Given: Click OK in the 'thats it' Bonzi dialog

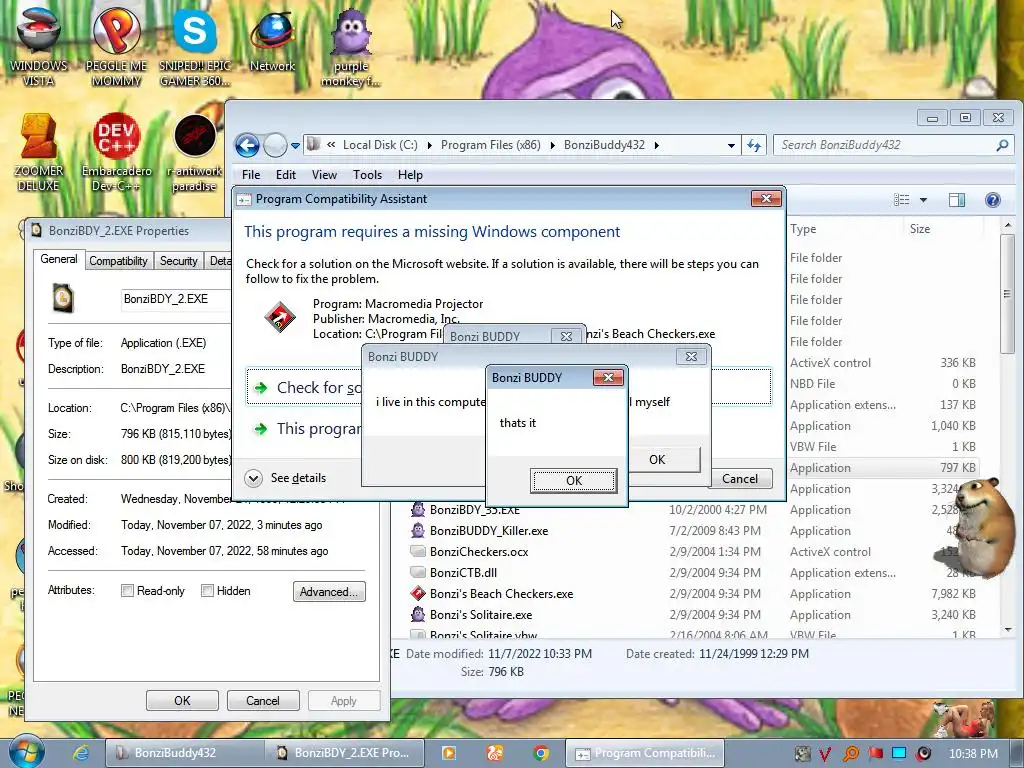Looking at the screenshot, I should pos(573,481).
